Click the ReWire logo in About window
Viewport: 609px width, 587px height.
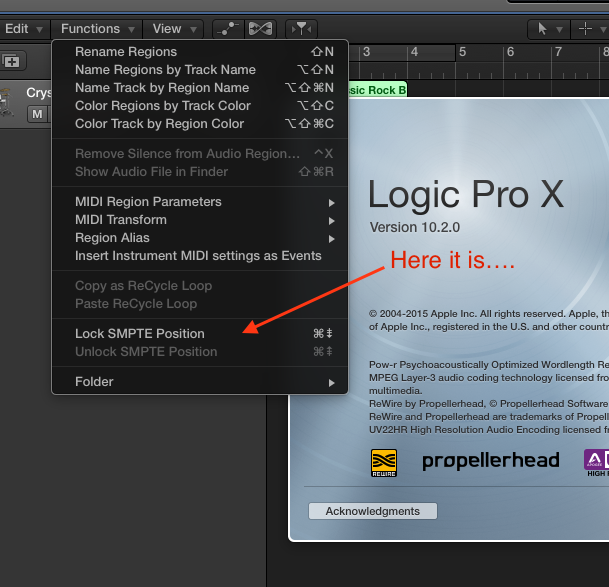pos(384,463)
